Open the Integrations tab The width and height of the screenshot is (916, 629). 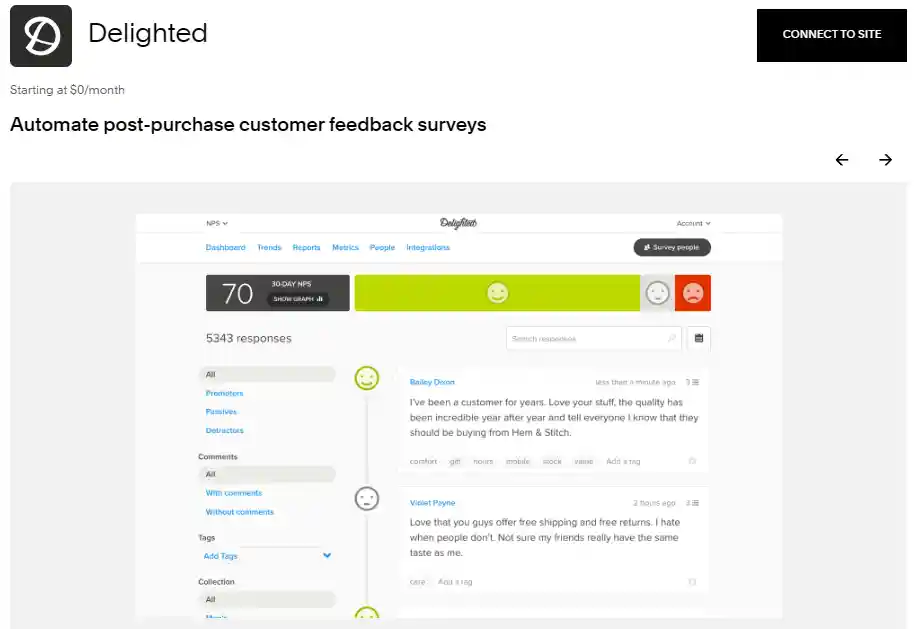click(x=428, y=248)
